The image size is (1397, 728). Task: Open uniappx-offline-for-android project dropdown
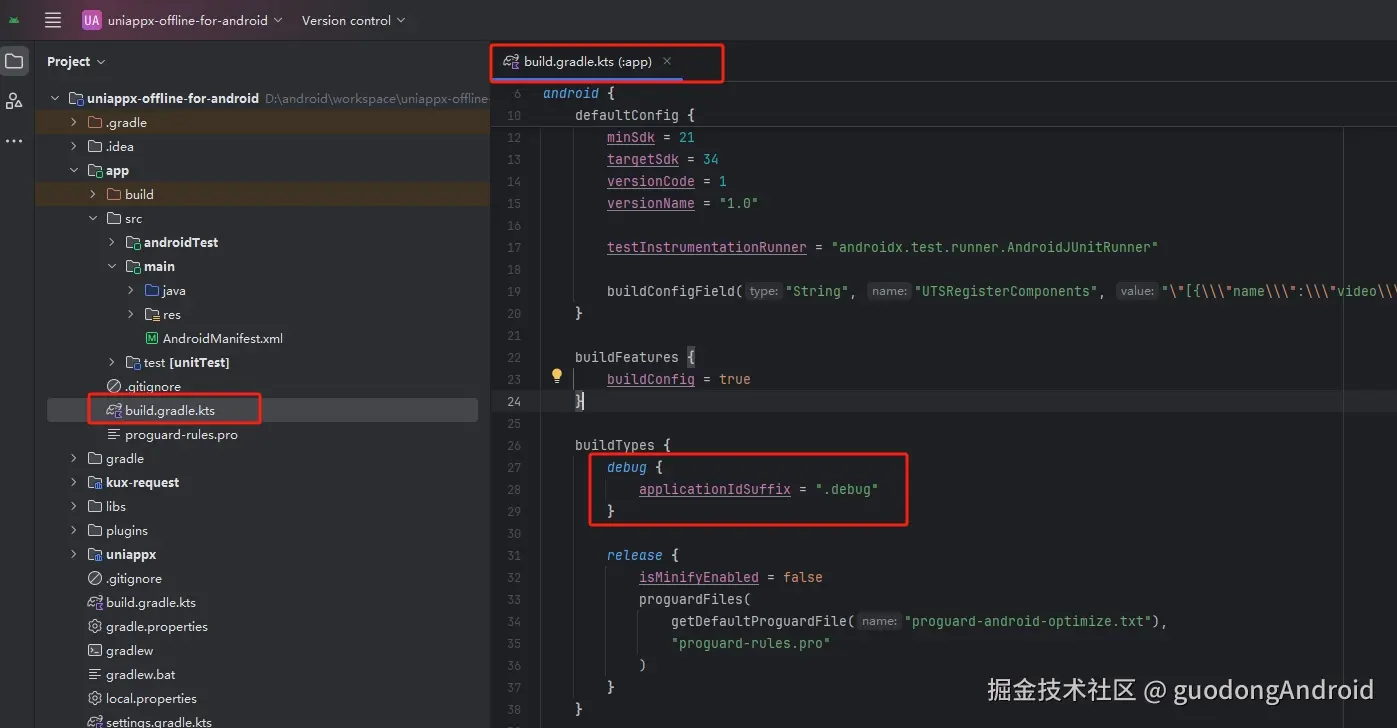tap(195, 20)
